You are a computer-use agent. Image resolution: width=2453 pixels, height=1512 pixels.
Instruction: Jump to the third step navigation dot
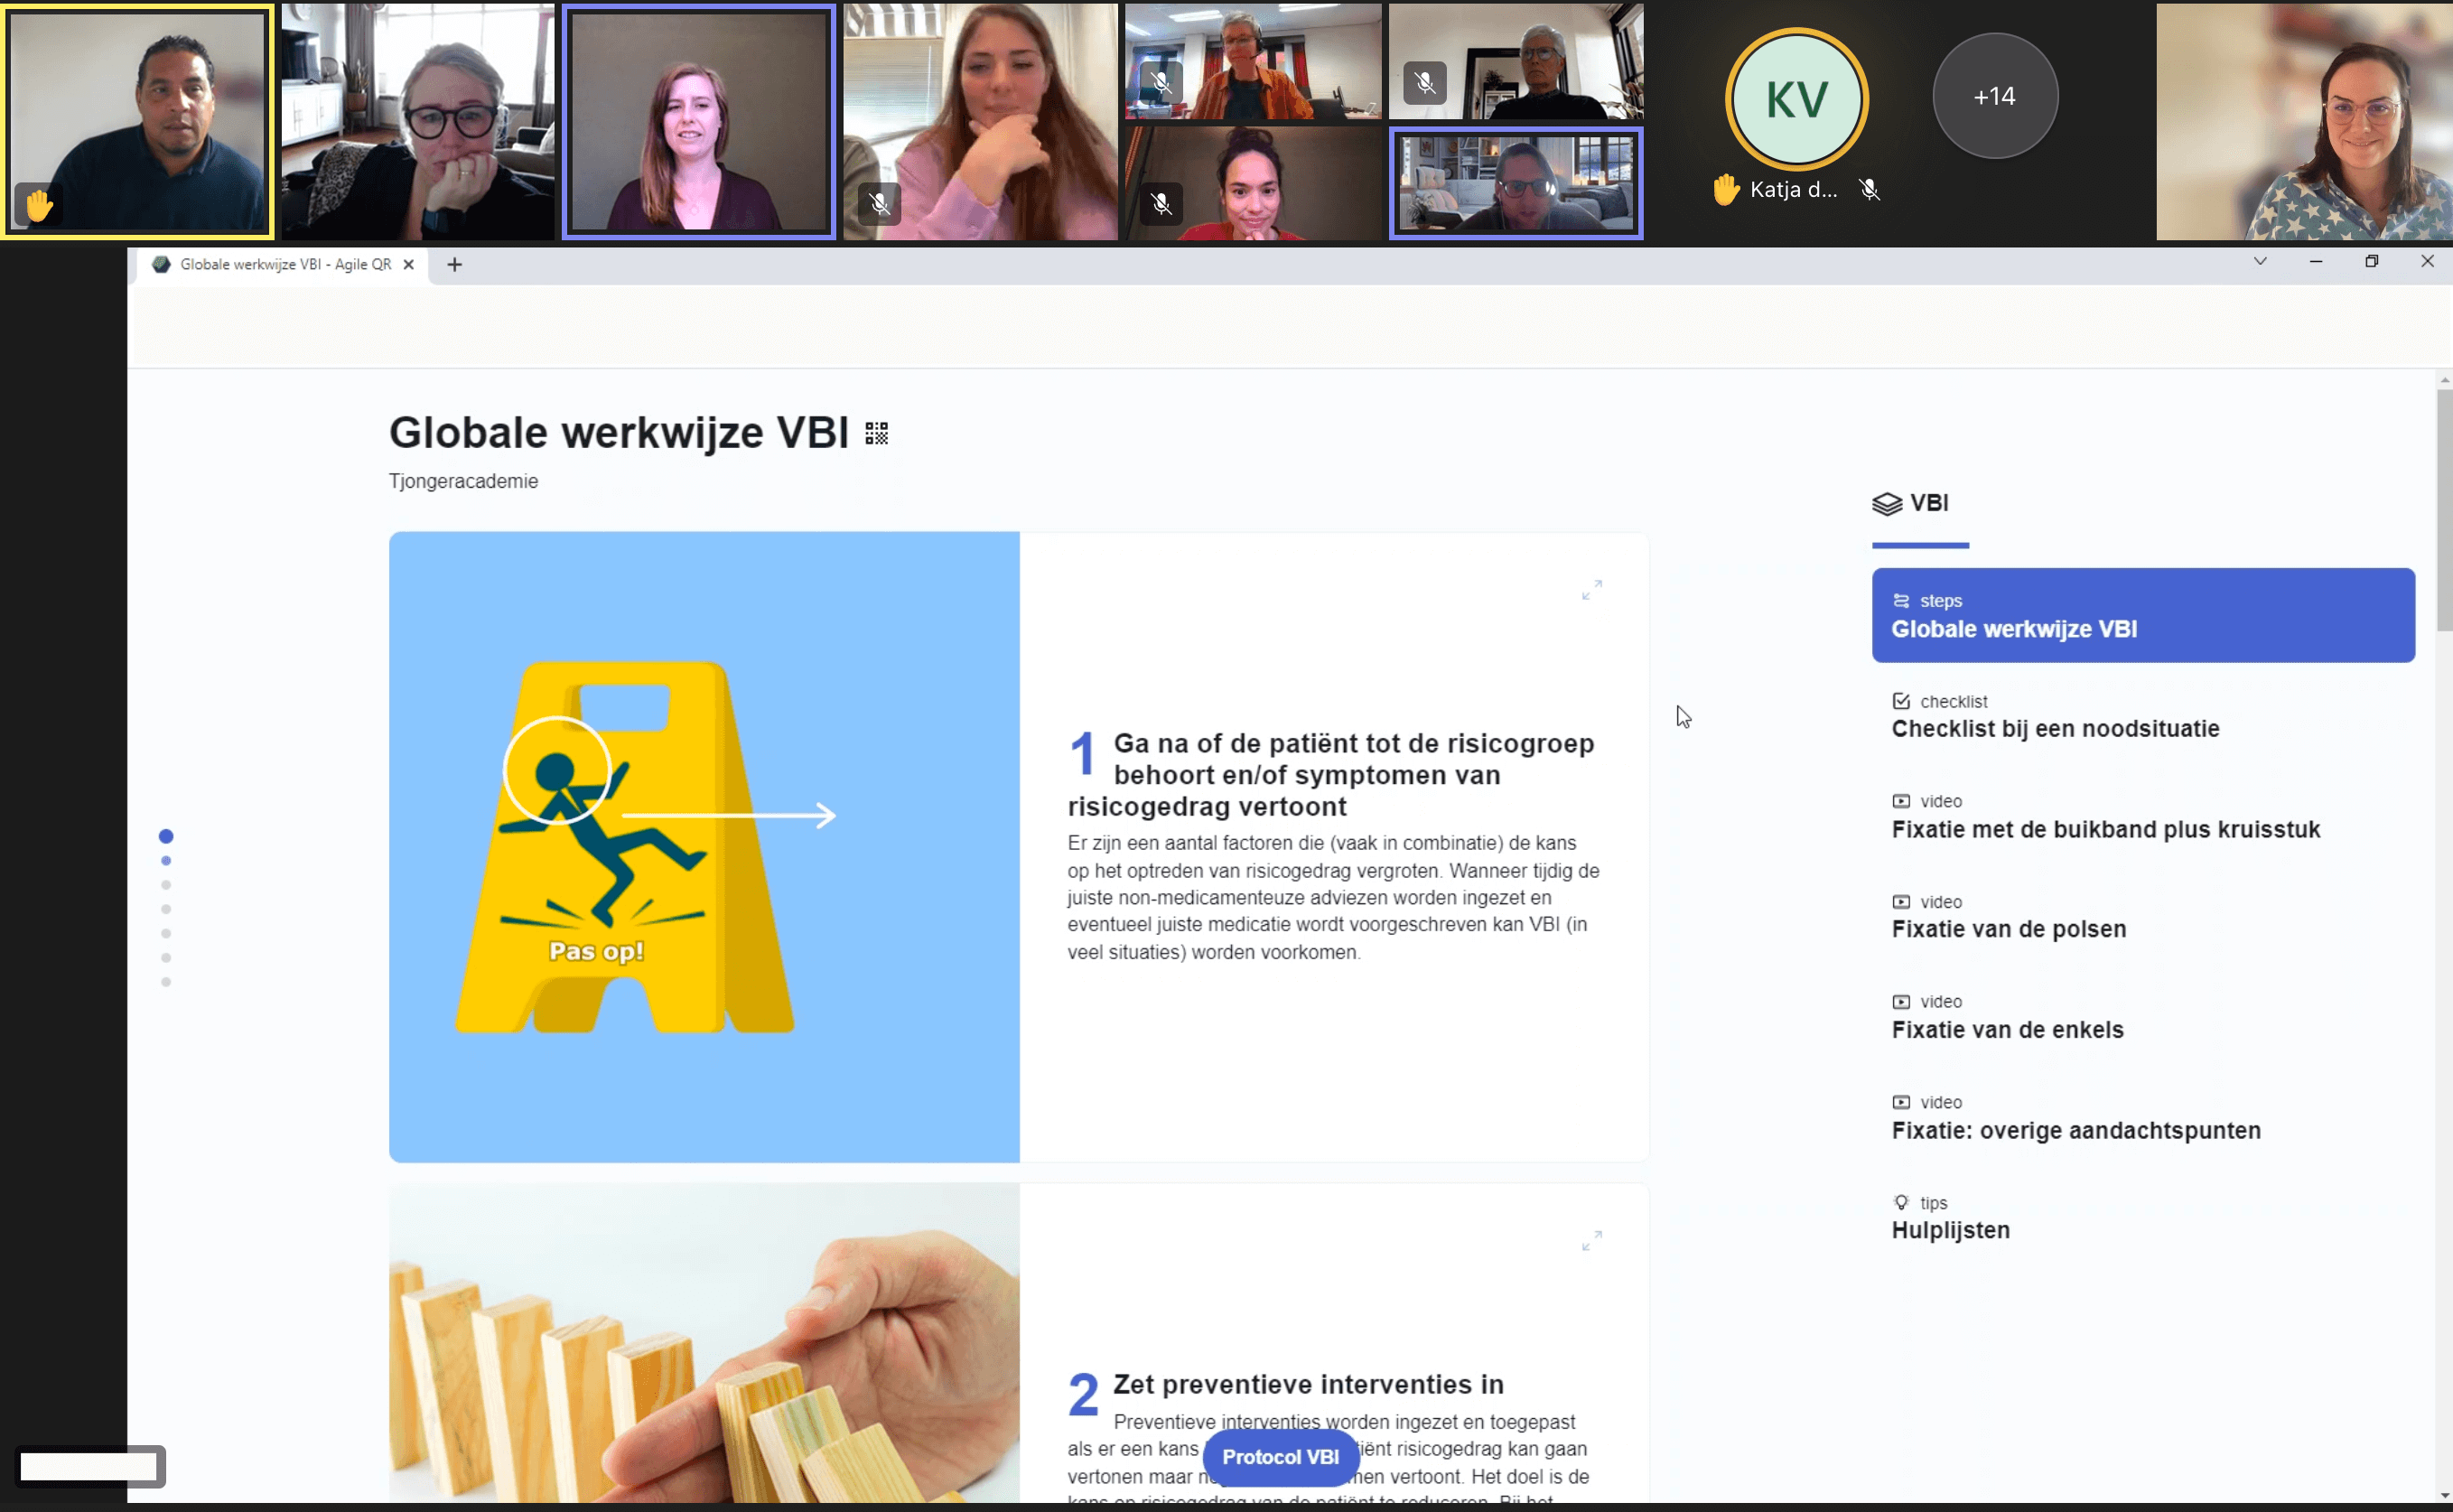coord(166,885)
